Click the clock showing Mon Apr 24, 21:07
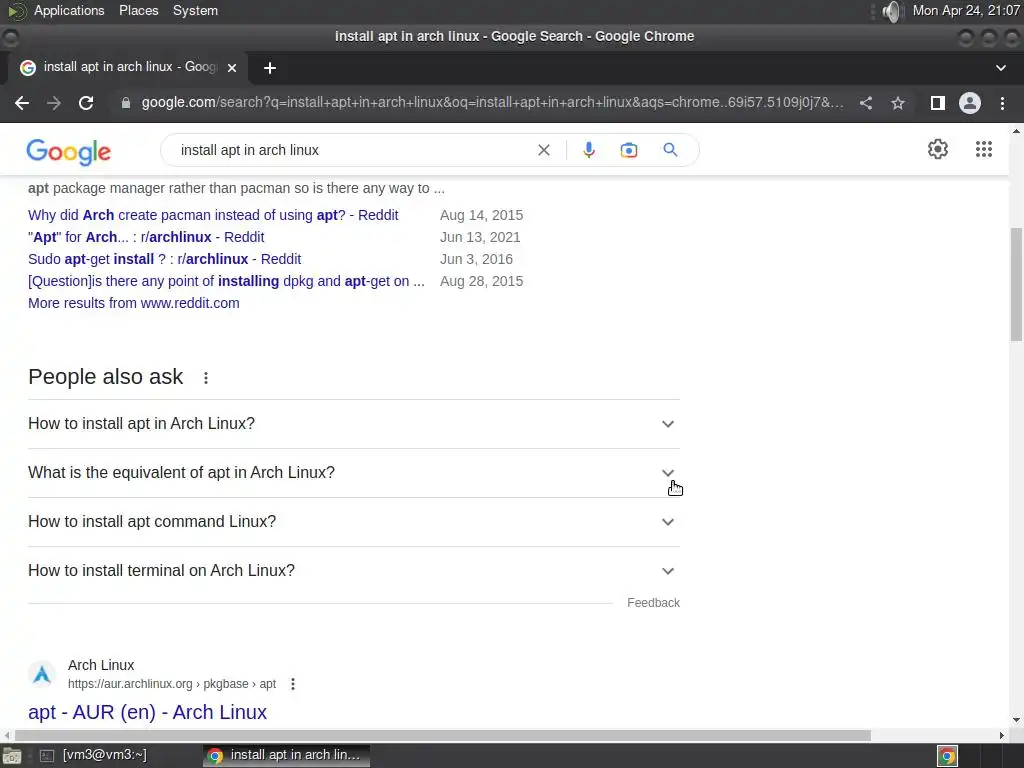Viewport: 1024px width, 768px height. pos(966,10)
